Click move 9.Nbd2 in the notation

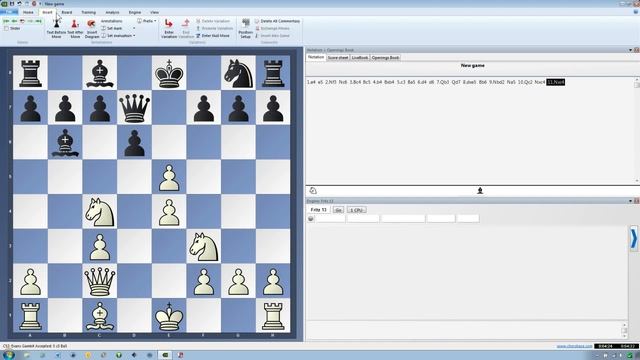(497, 82)
